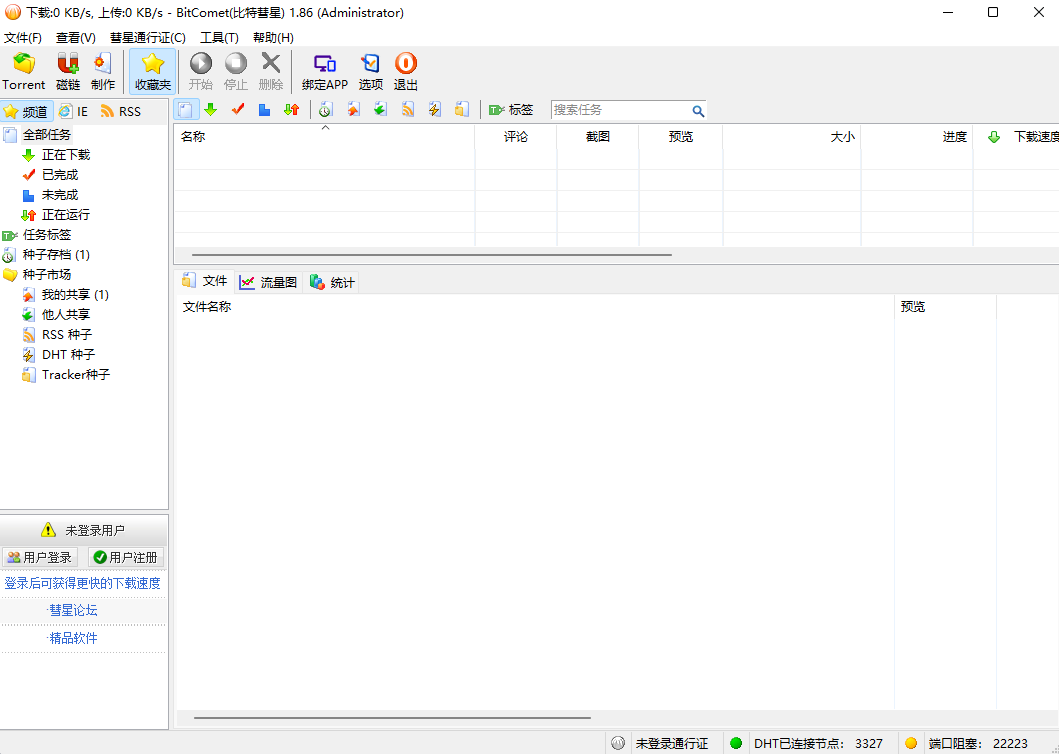Image resolution: width=1059 pixels, height=754 pixels.
Task: Open the 工具(T) menu
Action: pos(219,38)
